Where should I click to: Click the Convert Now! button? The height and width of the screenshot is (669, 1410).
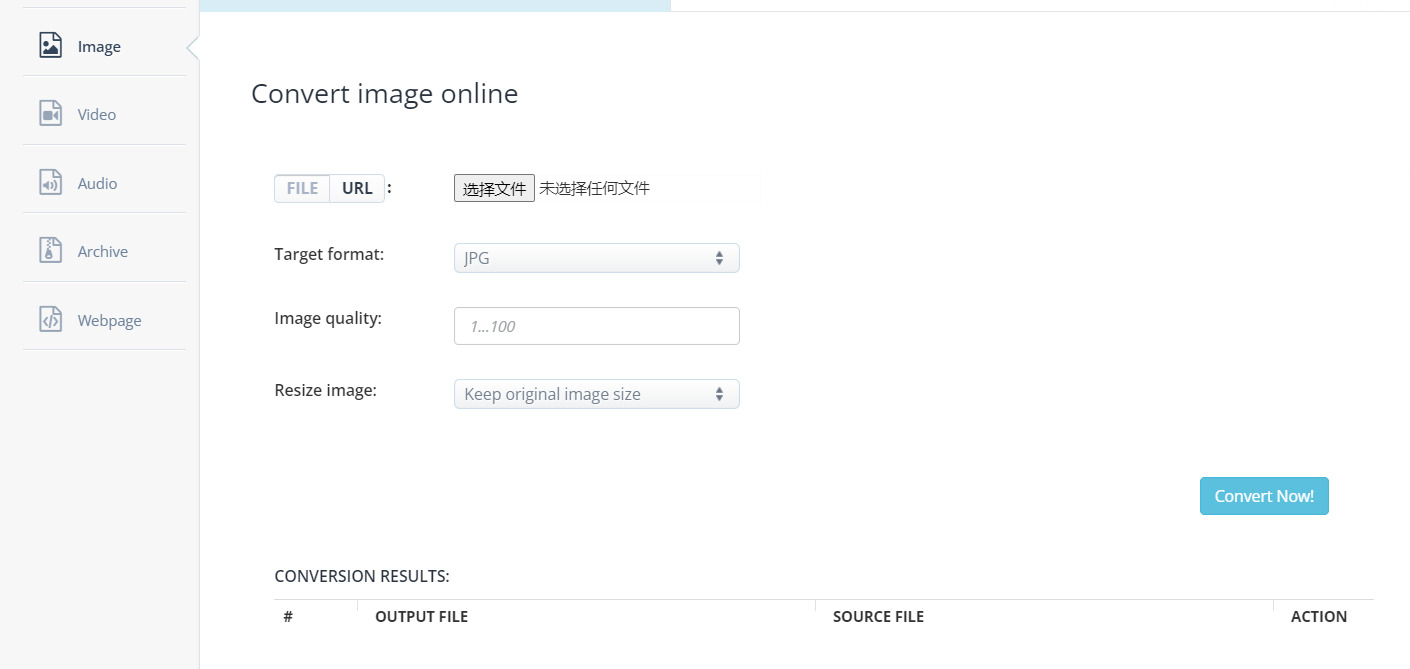[1264, 496]
